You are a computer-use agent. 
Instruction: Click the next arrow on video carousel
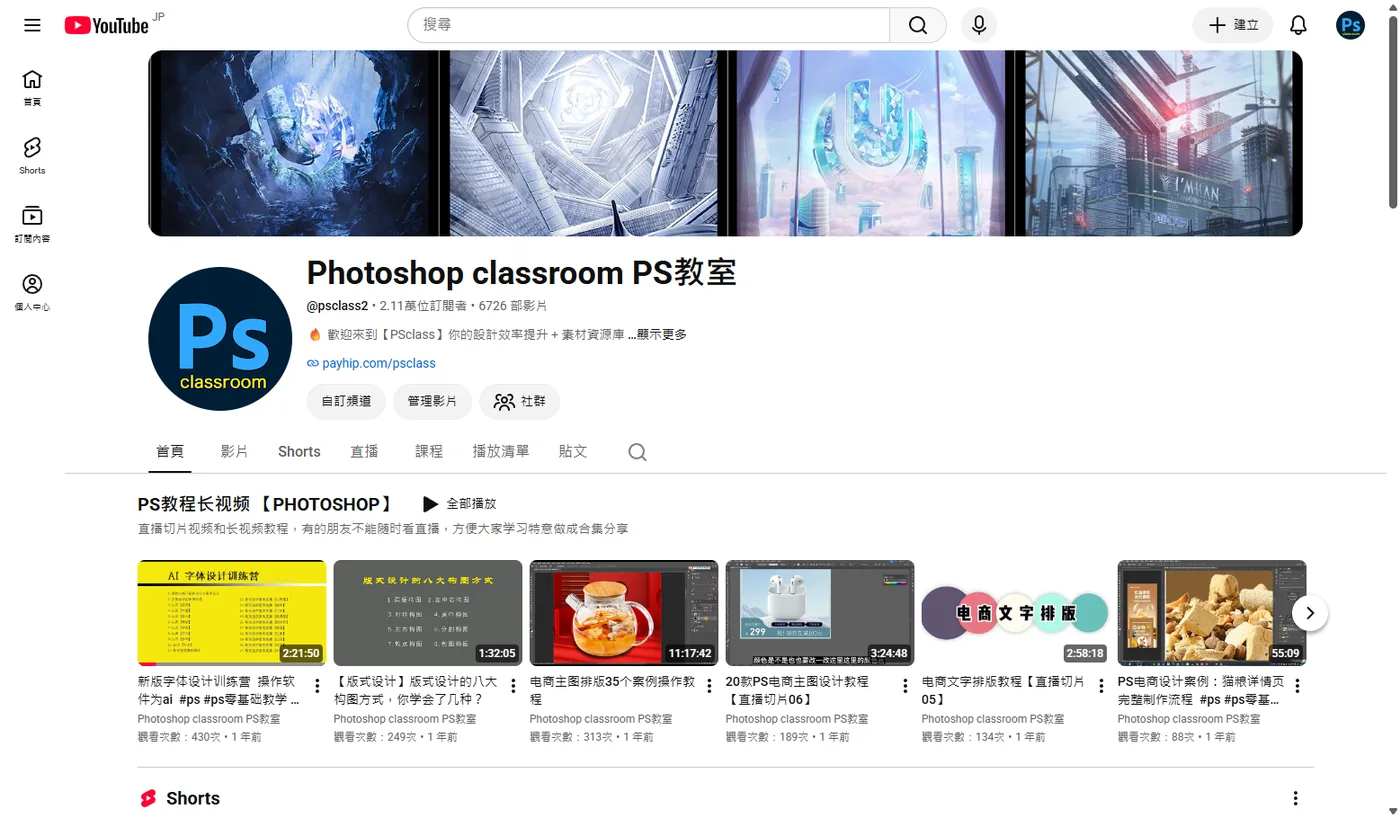[x=1310, y=613]
